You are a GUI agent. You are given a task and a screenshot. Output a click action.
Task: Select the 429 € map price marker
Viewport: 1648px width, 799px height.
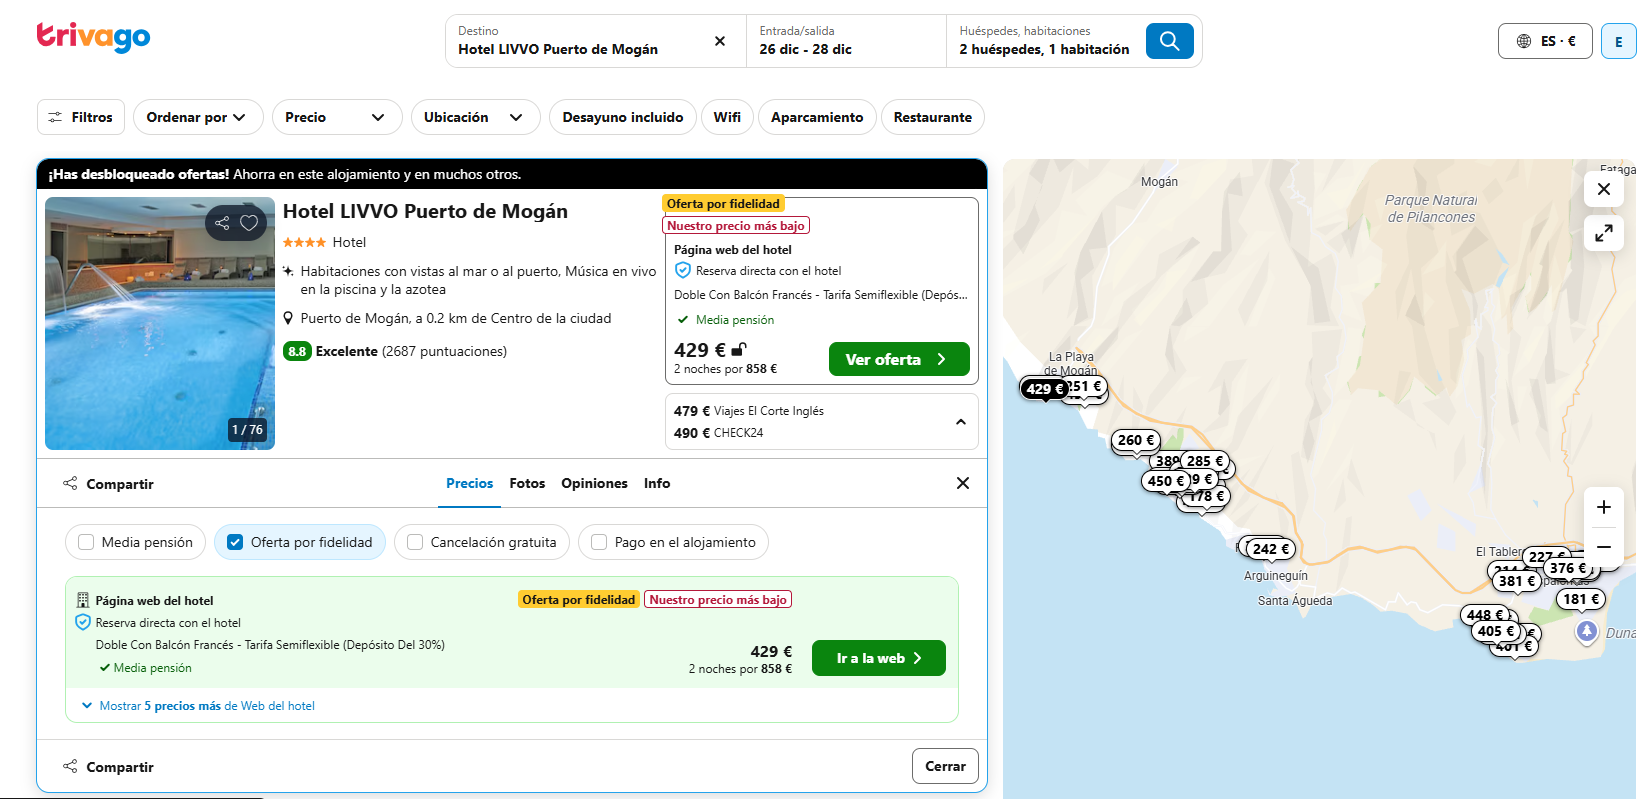(1045, 389)
